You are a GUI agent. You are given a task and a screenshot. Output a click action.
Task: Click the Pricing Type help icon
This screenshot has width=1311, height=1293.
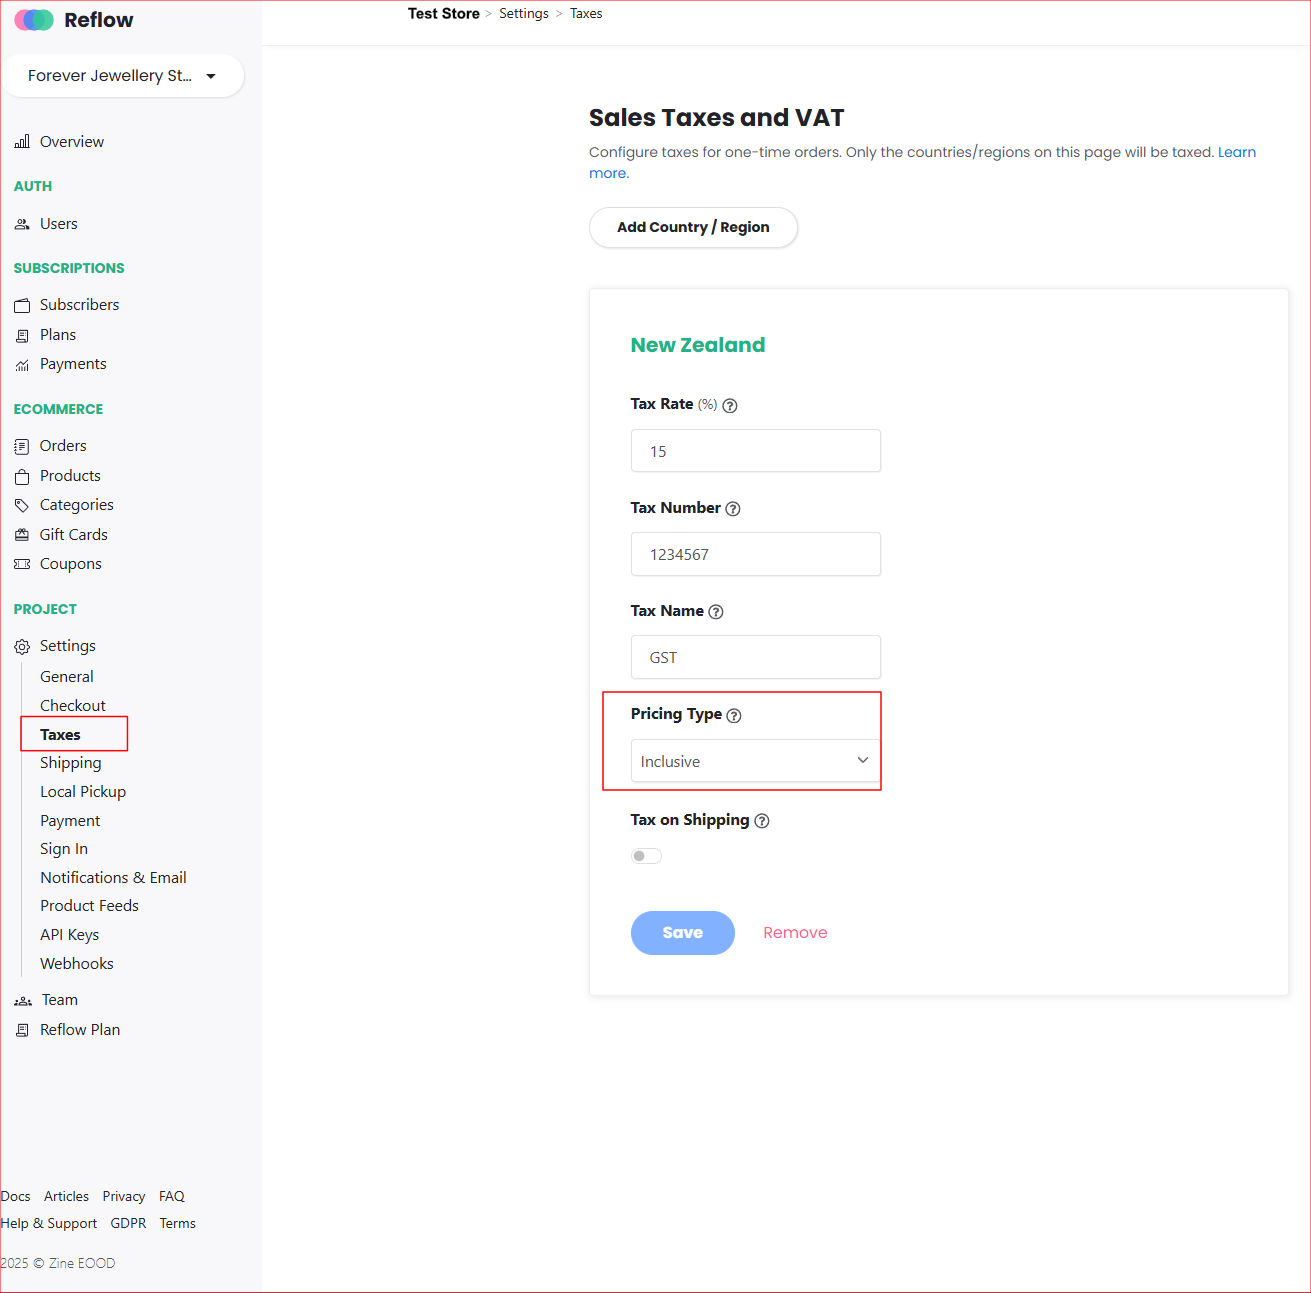[734, 716]
